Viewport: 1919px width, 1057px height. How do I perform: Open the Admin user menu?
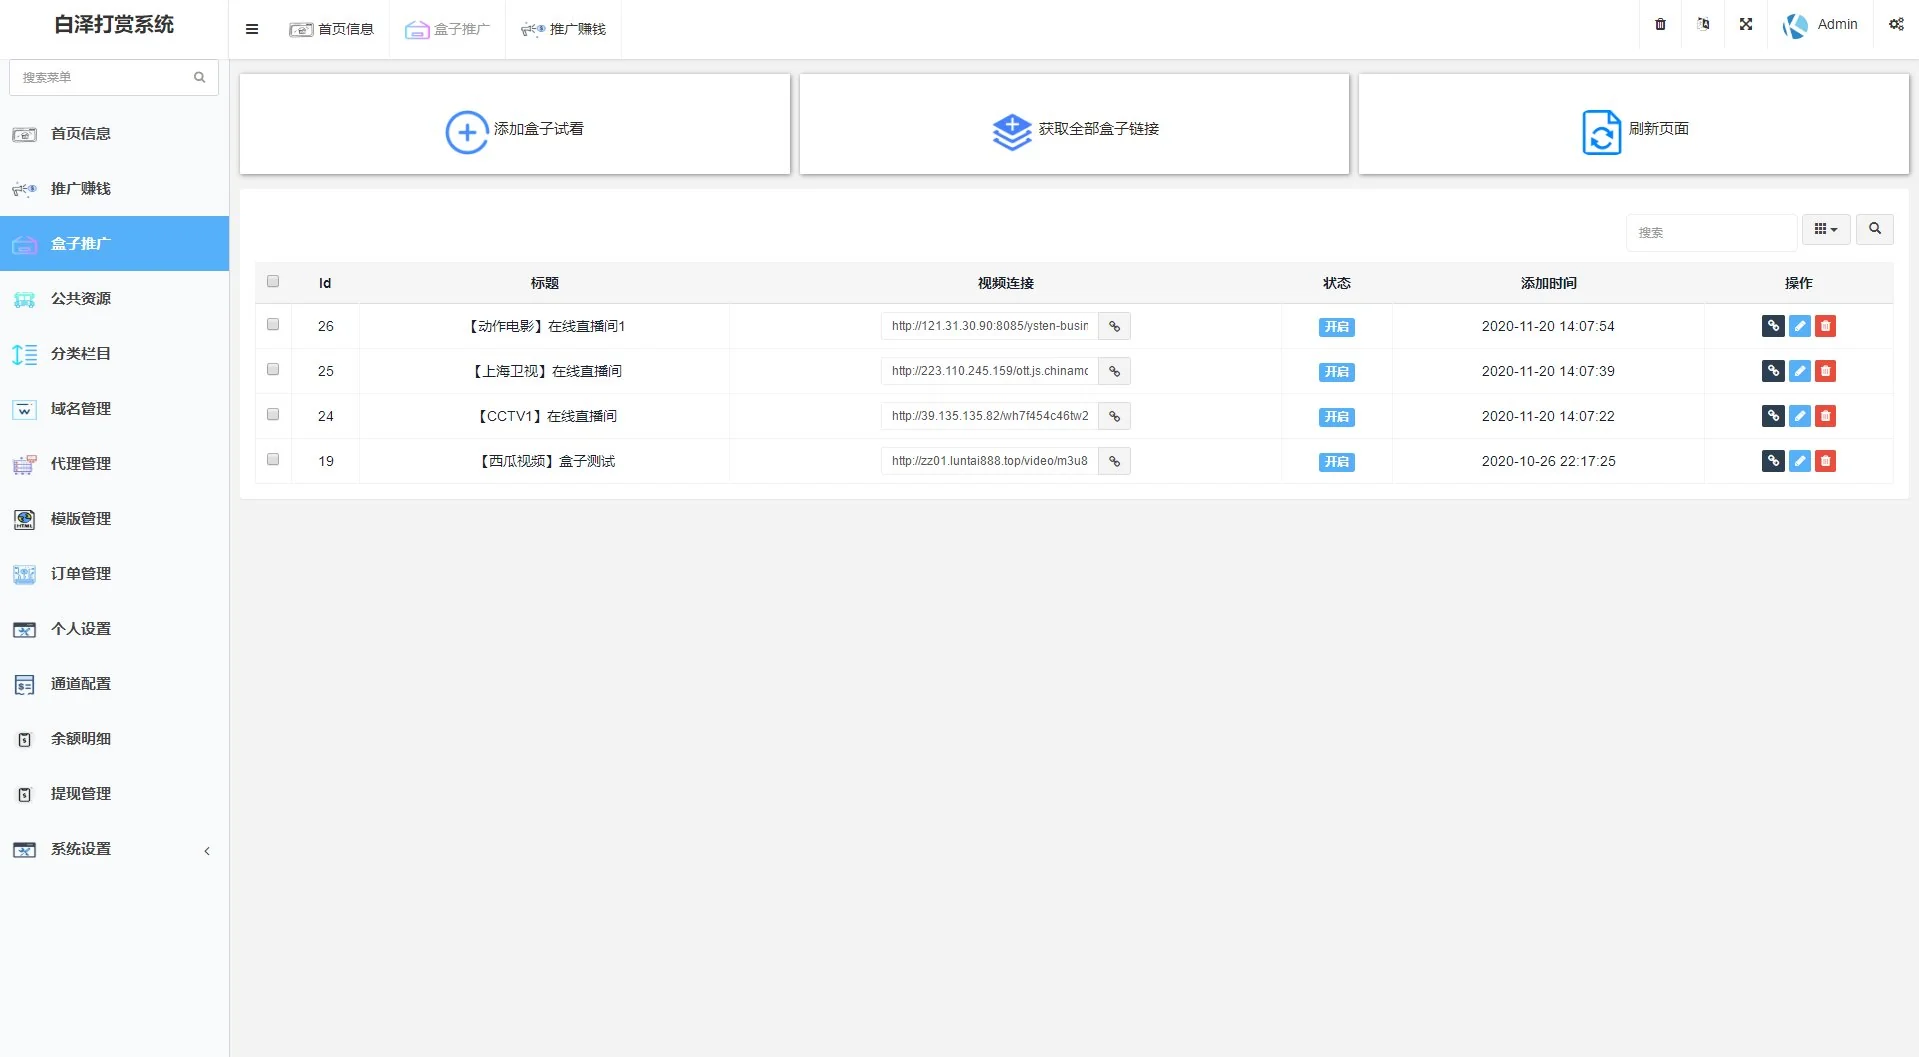point(1820,24)
